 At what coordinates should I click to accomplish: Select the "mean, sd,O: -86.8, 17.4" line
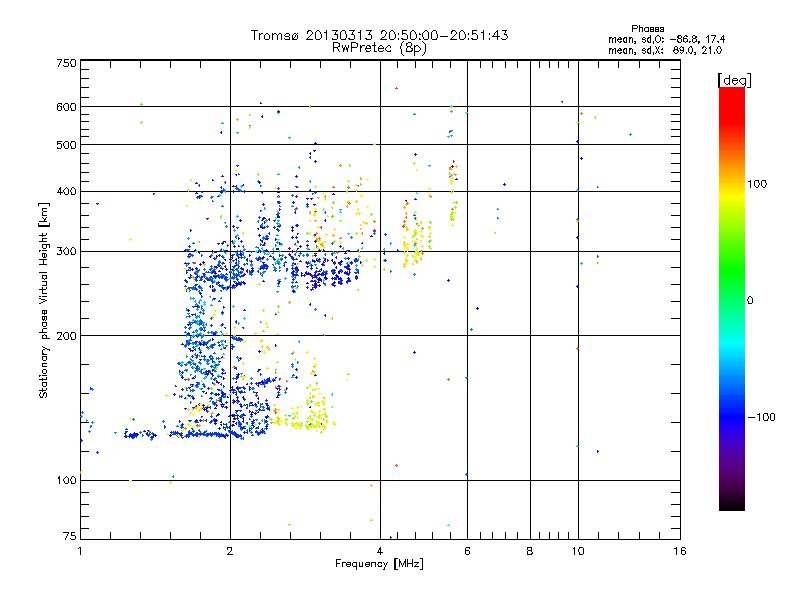click(666, 39)
